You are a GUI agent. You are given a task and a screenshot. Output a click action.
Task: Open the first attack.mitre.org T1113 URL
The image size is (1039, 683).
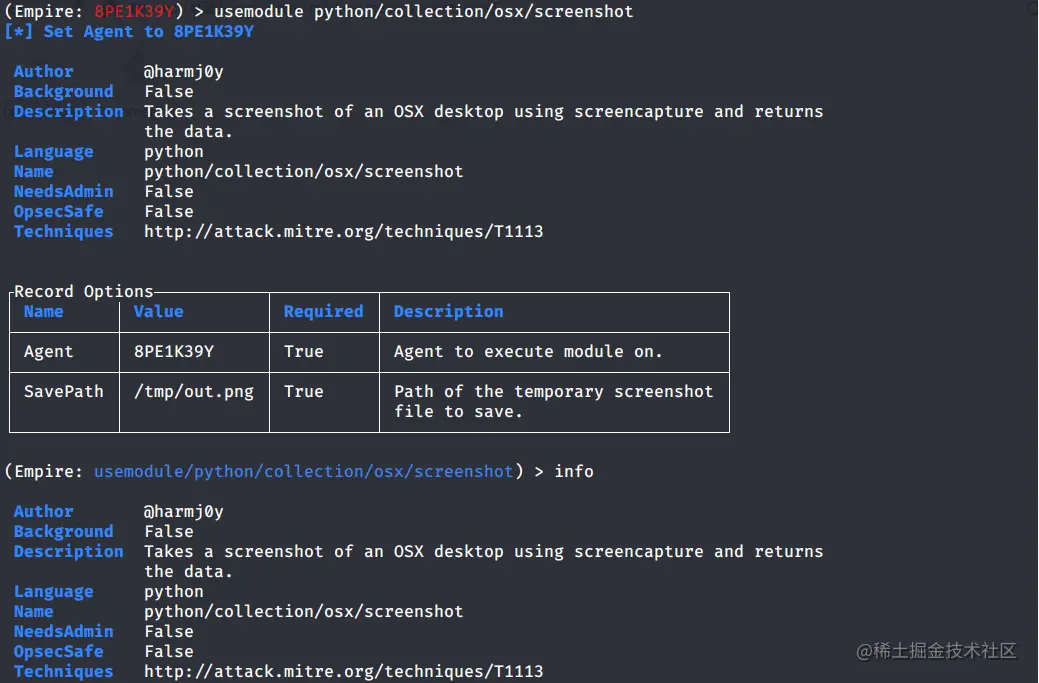pyautogui.click(x=343, y=231)
